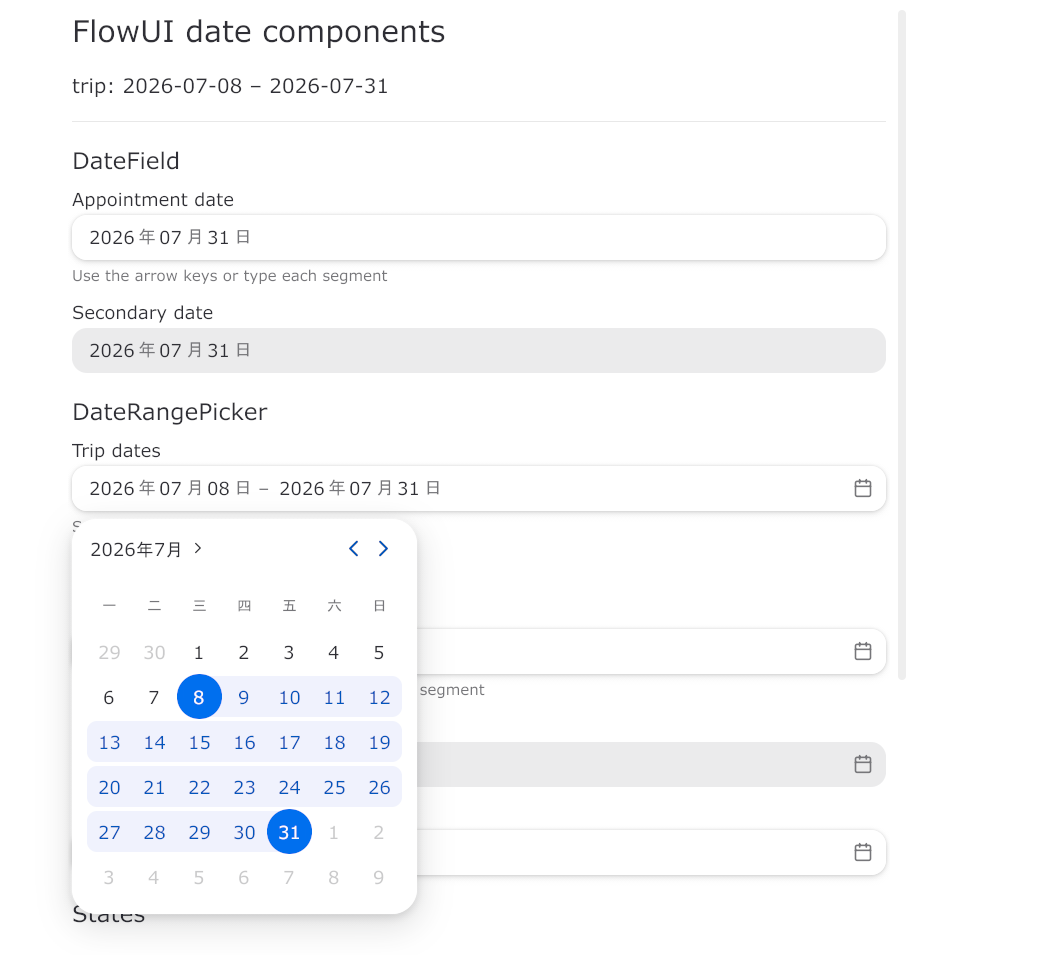Click the next-month day 9 in the last row

click(379, 877)
